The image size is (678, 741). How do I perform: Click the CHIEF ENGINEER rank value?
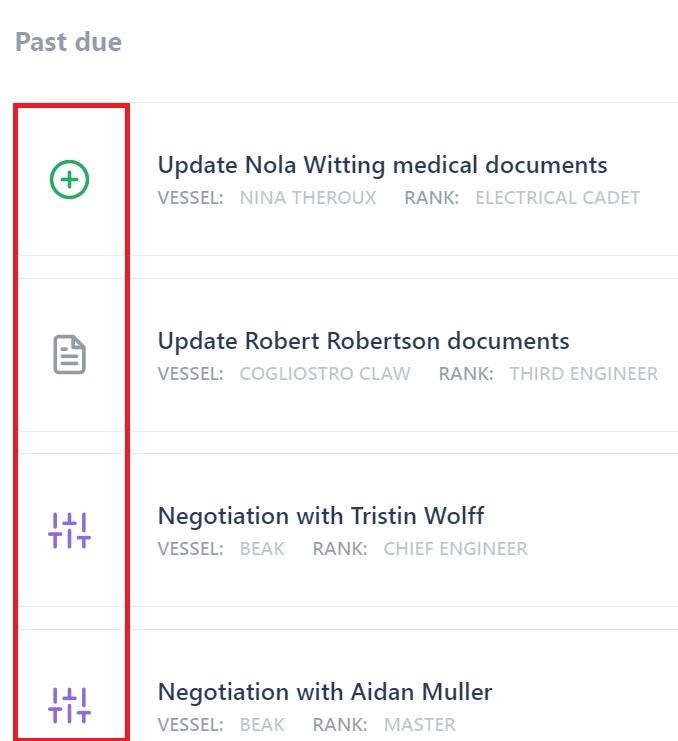click(x=455, y=549)
